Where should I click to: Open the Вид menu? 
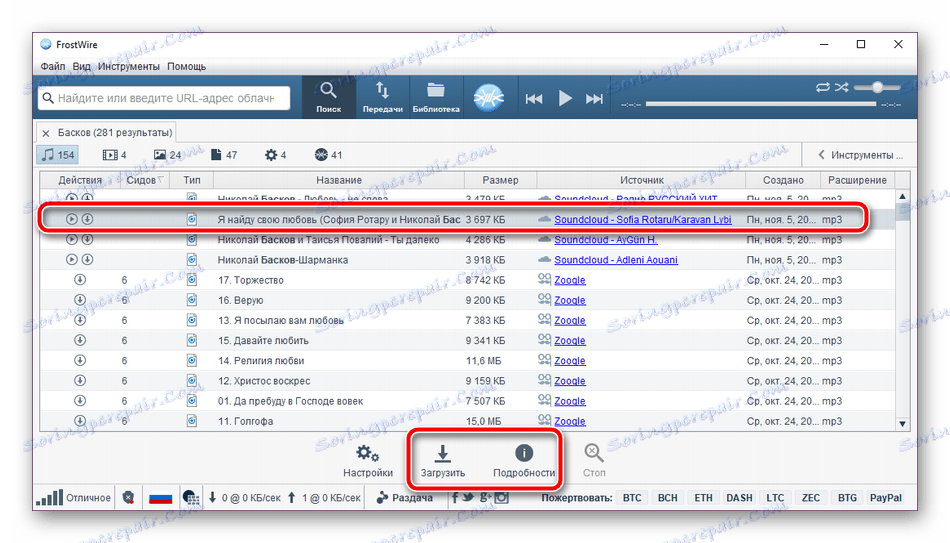coord(81,66)
